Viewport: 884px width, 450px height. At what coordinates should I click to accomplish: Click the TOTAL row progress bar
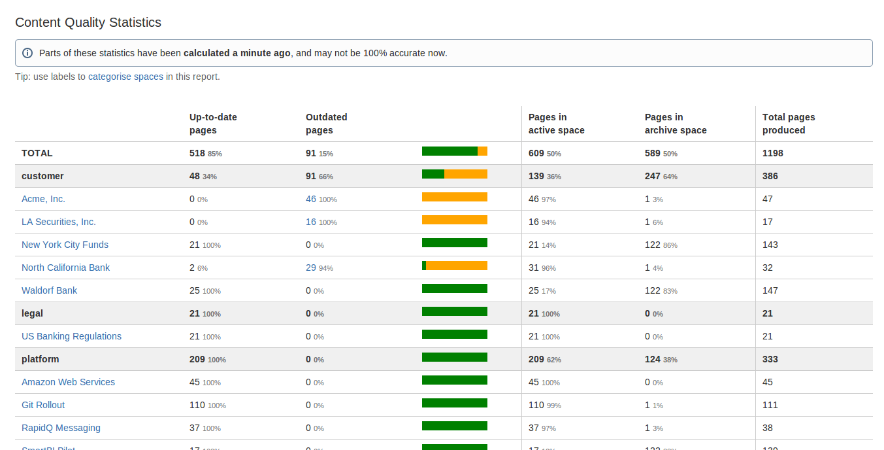(x=454, y=152)
